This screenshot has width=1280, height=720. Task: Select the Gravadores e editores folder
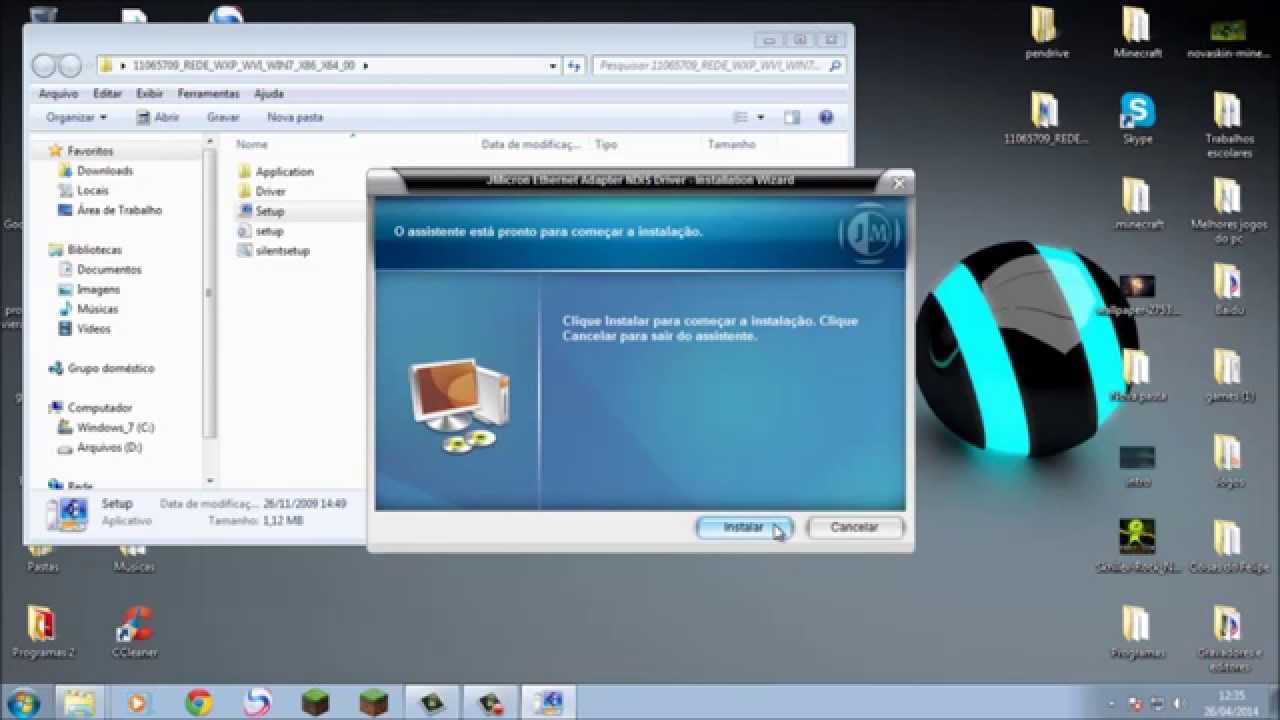(x=1228, y=640)
